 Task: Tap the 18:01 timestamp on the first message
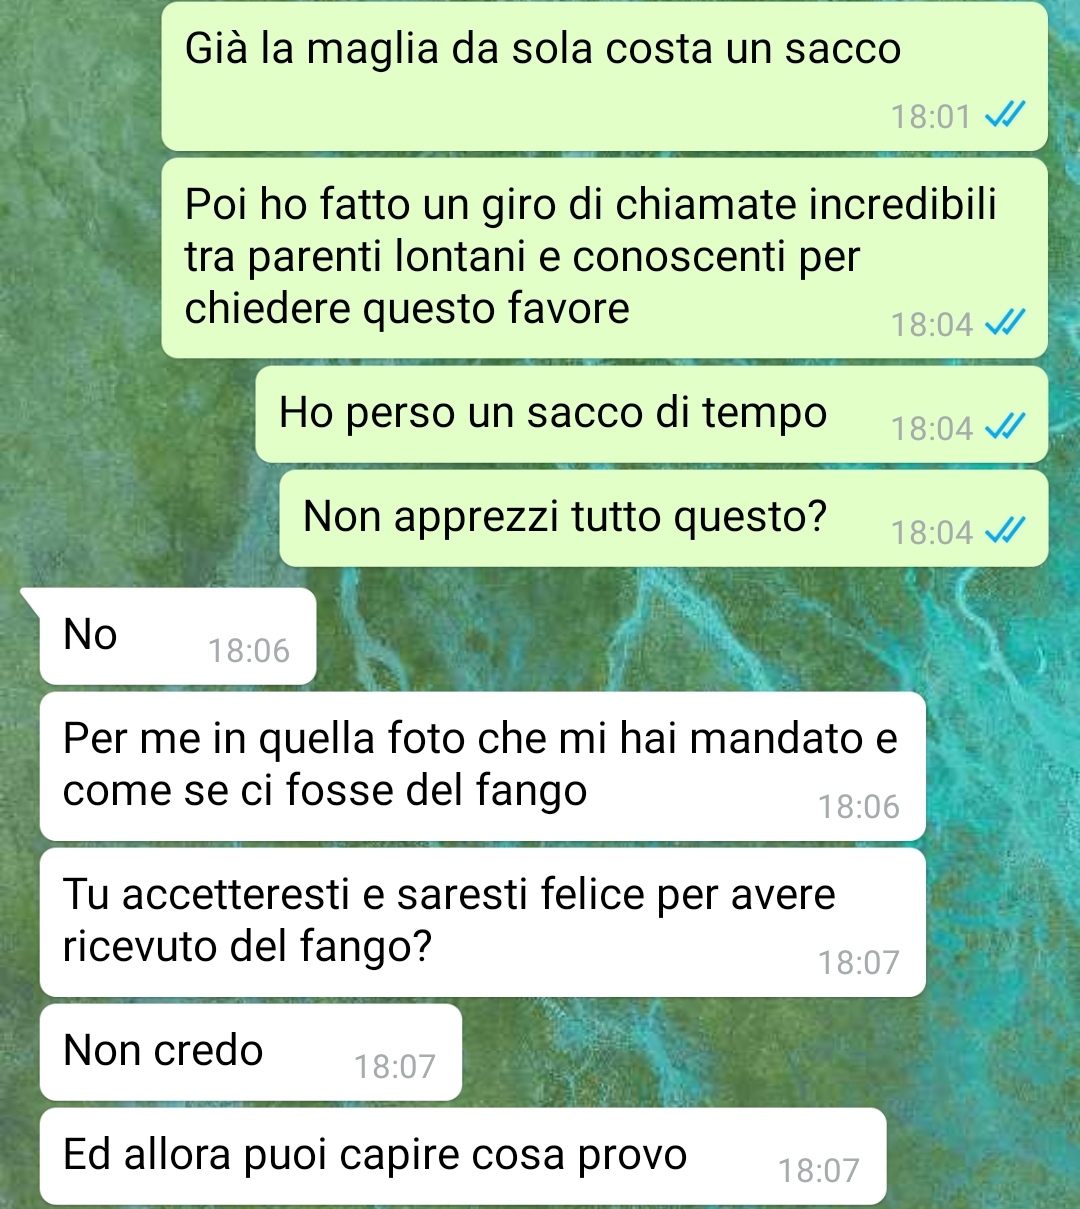[931, 117]
